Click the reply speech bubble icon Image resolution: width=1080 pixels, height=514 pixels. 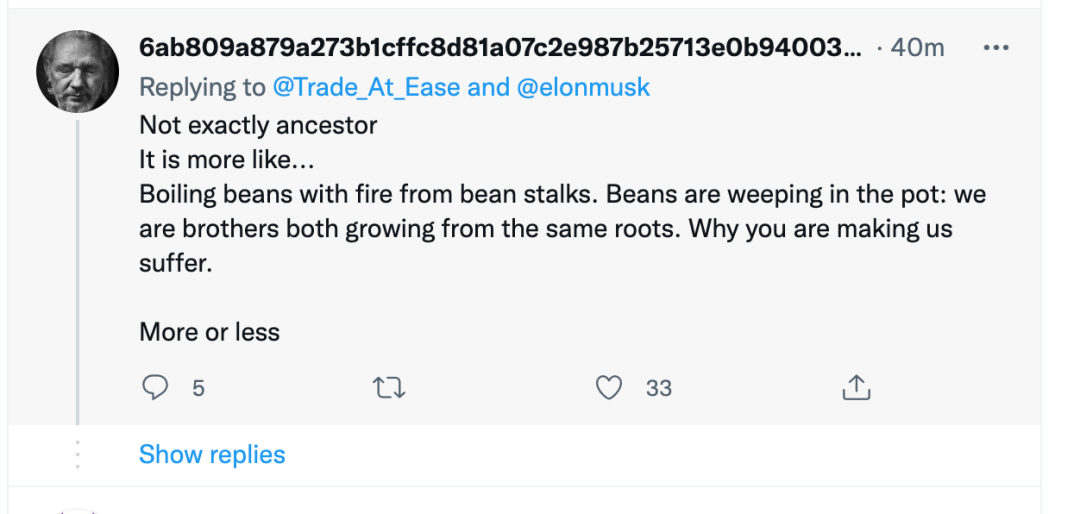click(154, 388)
